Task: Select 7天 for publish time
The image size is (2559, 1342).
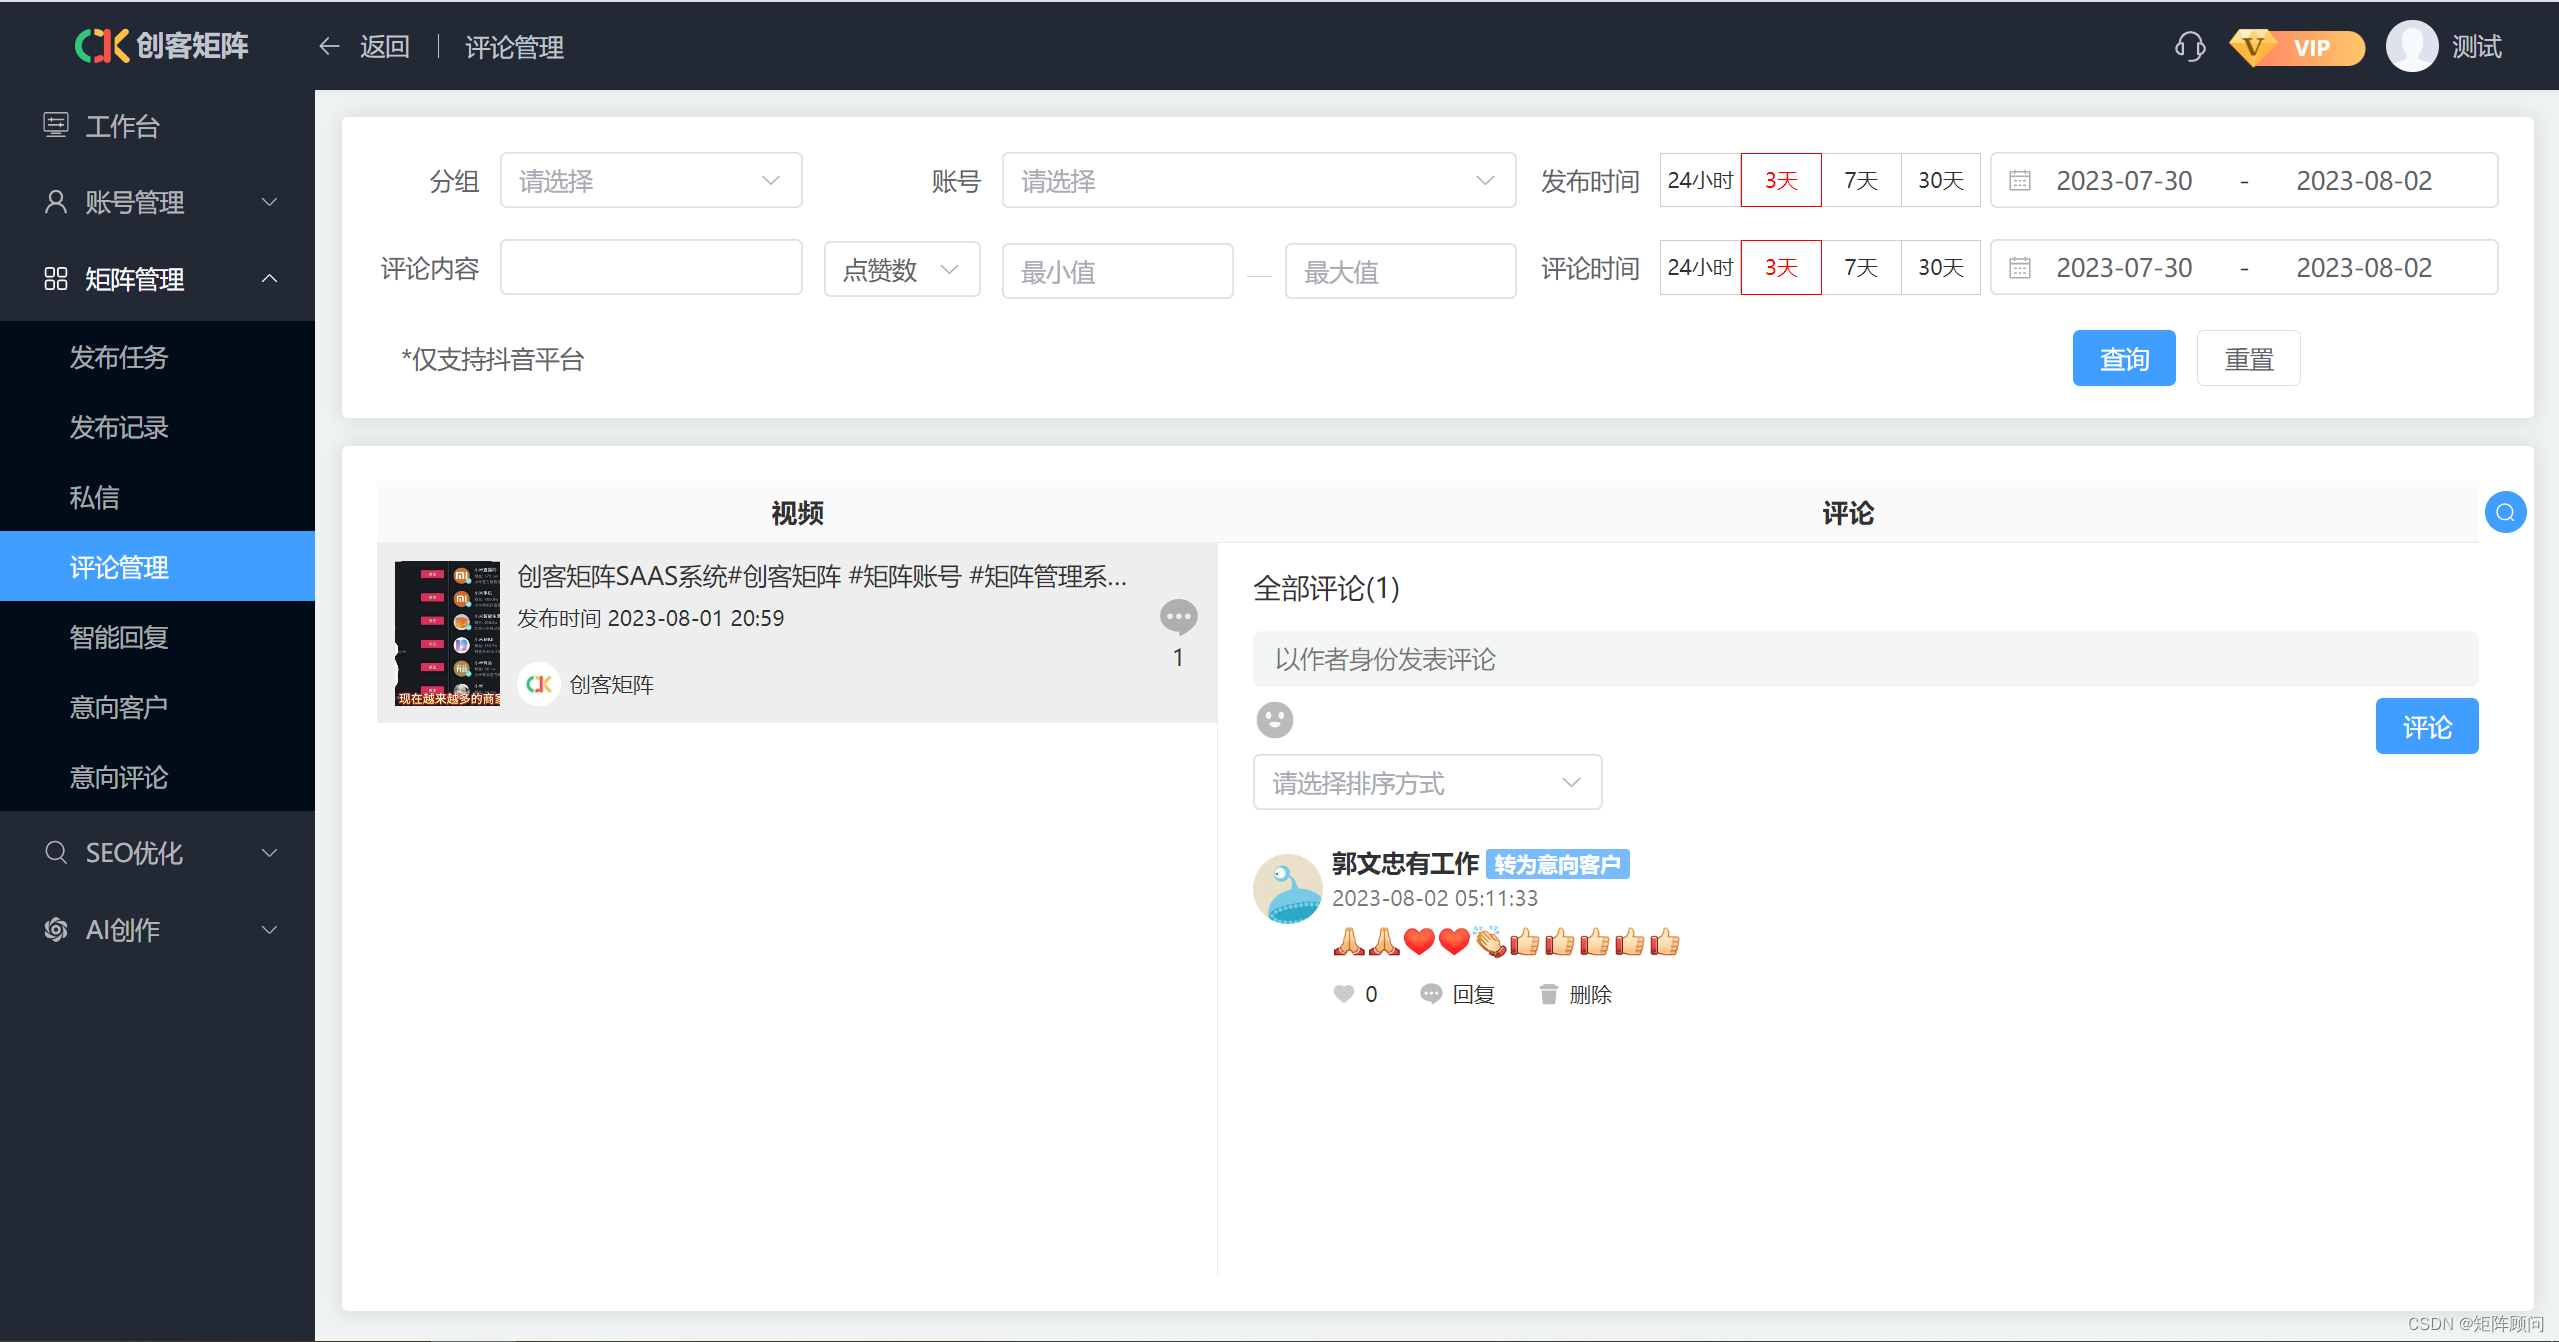Action: coord(1860,180)
